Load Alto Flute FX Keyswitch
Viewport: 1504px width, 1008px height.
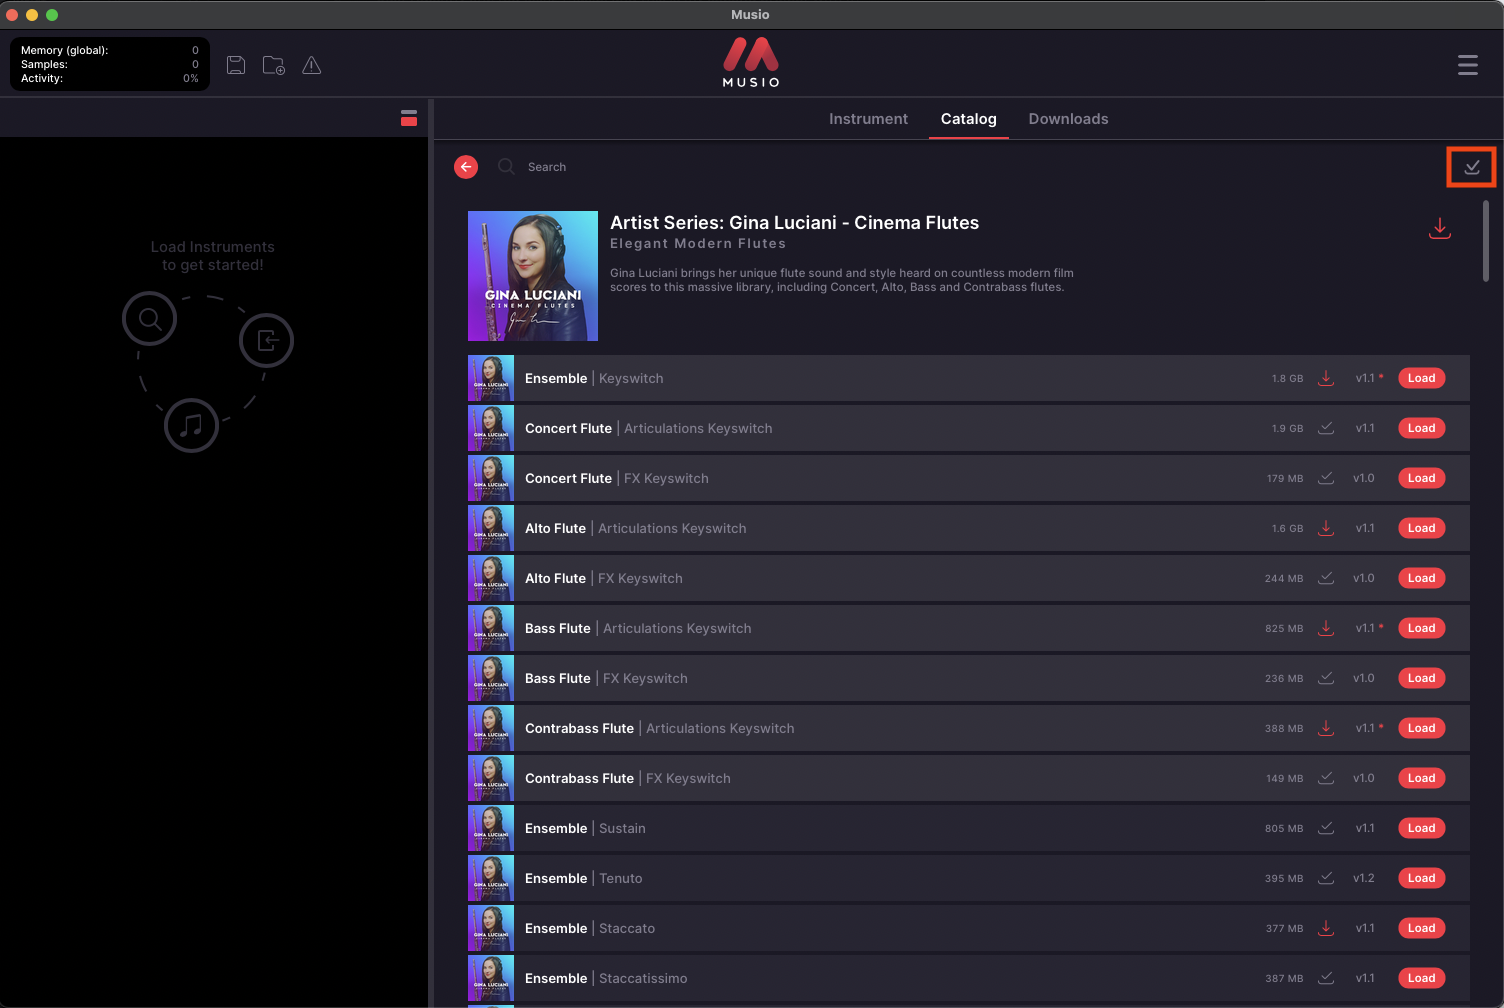click(1421, 578)
